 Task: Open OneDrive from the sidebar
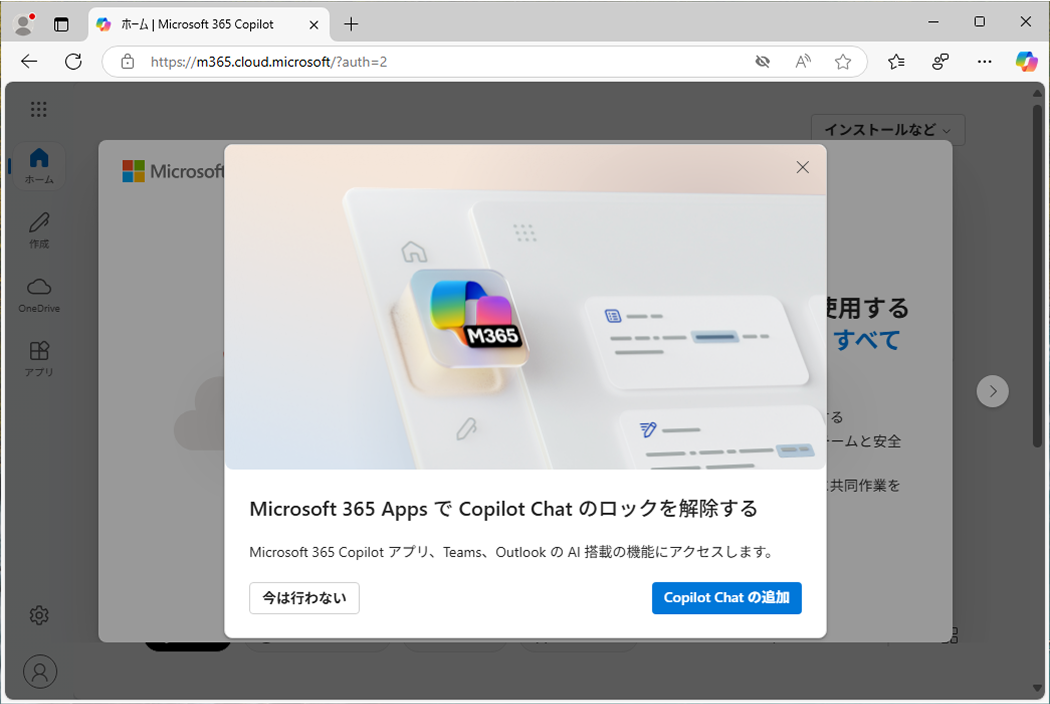39,295
